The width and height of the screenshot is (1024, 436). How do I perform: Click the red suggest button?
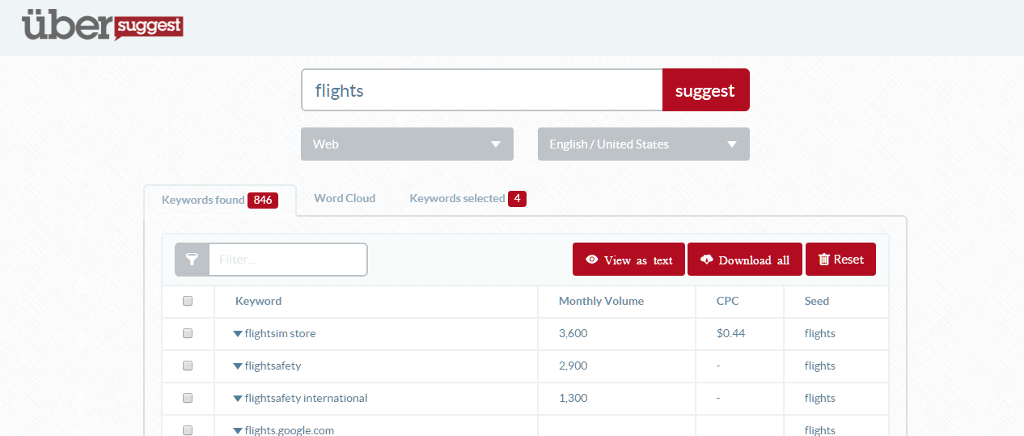[x=706, y=90]
